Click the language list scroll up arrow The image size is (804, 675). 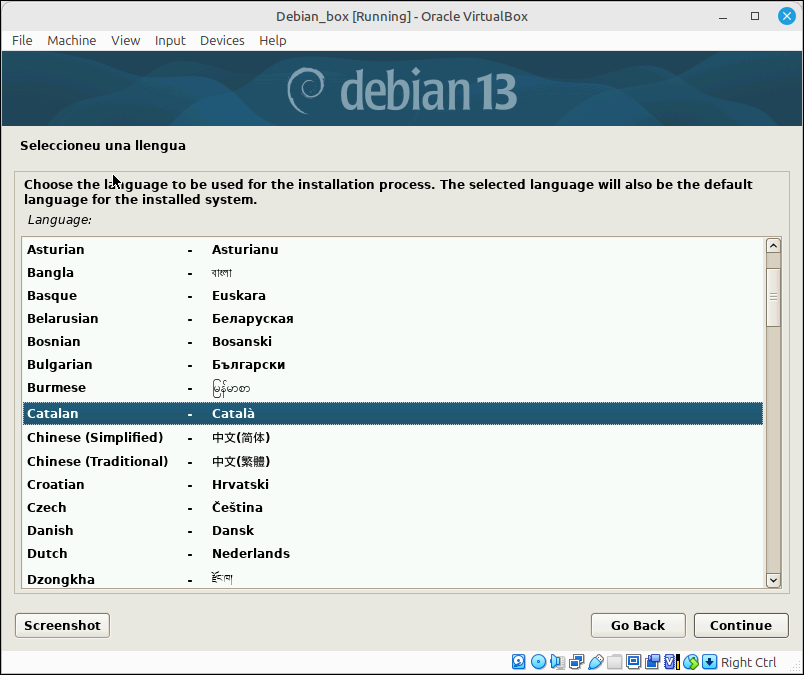tap(773, 246)
